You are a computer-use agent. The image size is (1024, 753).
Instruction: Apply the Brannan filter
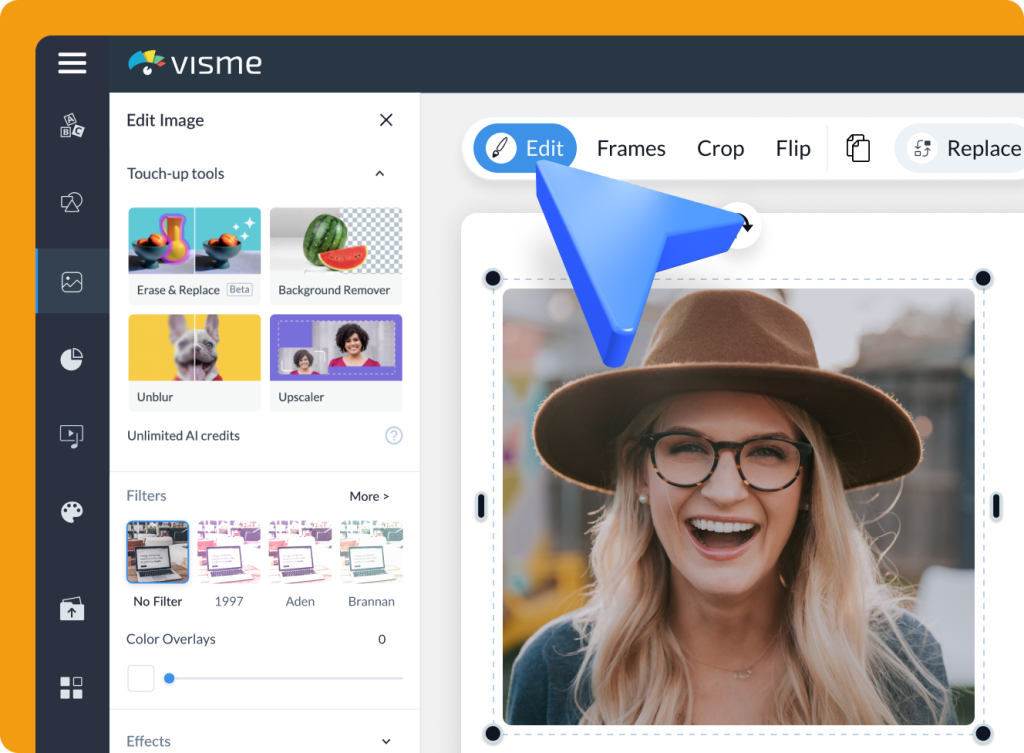[x=372, y=552]
